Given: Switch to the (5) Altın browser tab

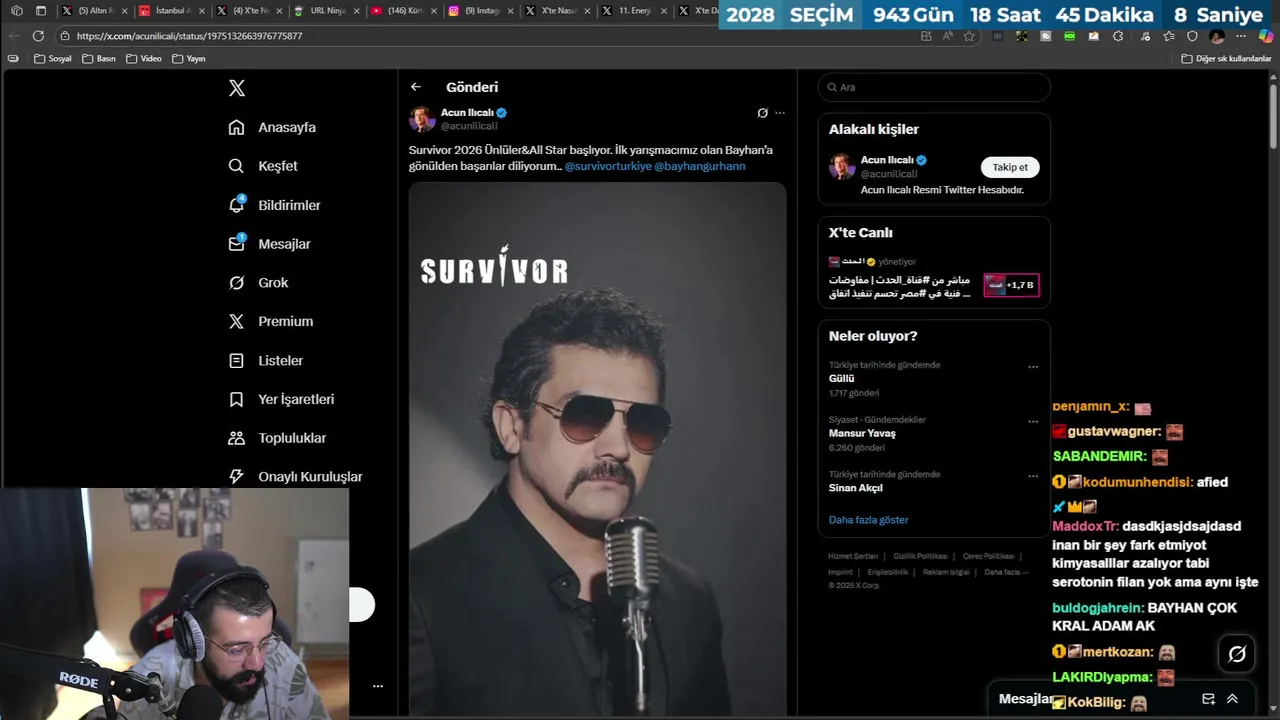Looking at the screenshot, I should tap(95, 11).
